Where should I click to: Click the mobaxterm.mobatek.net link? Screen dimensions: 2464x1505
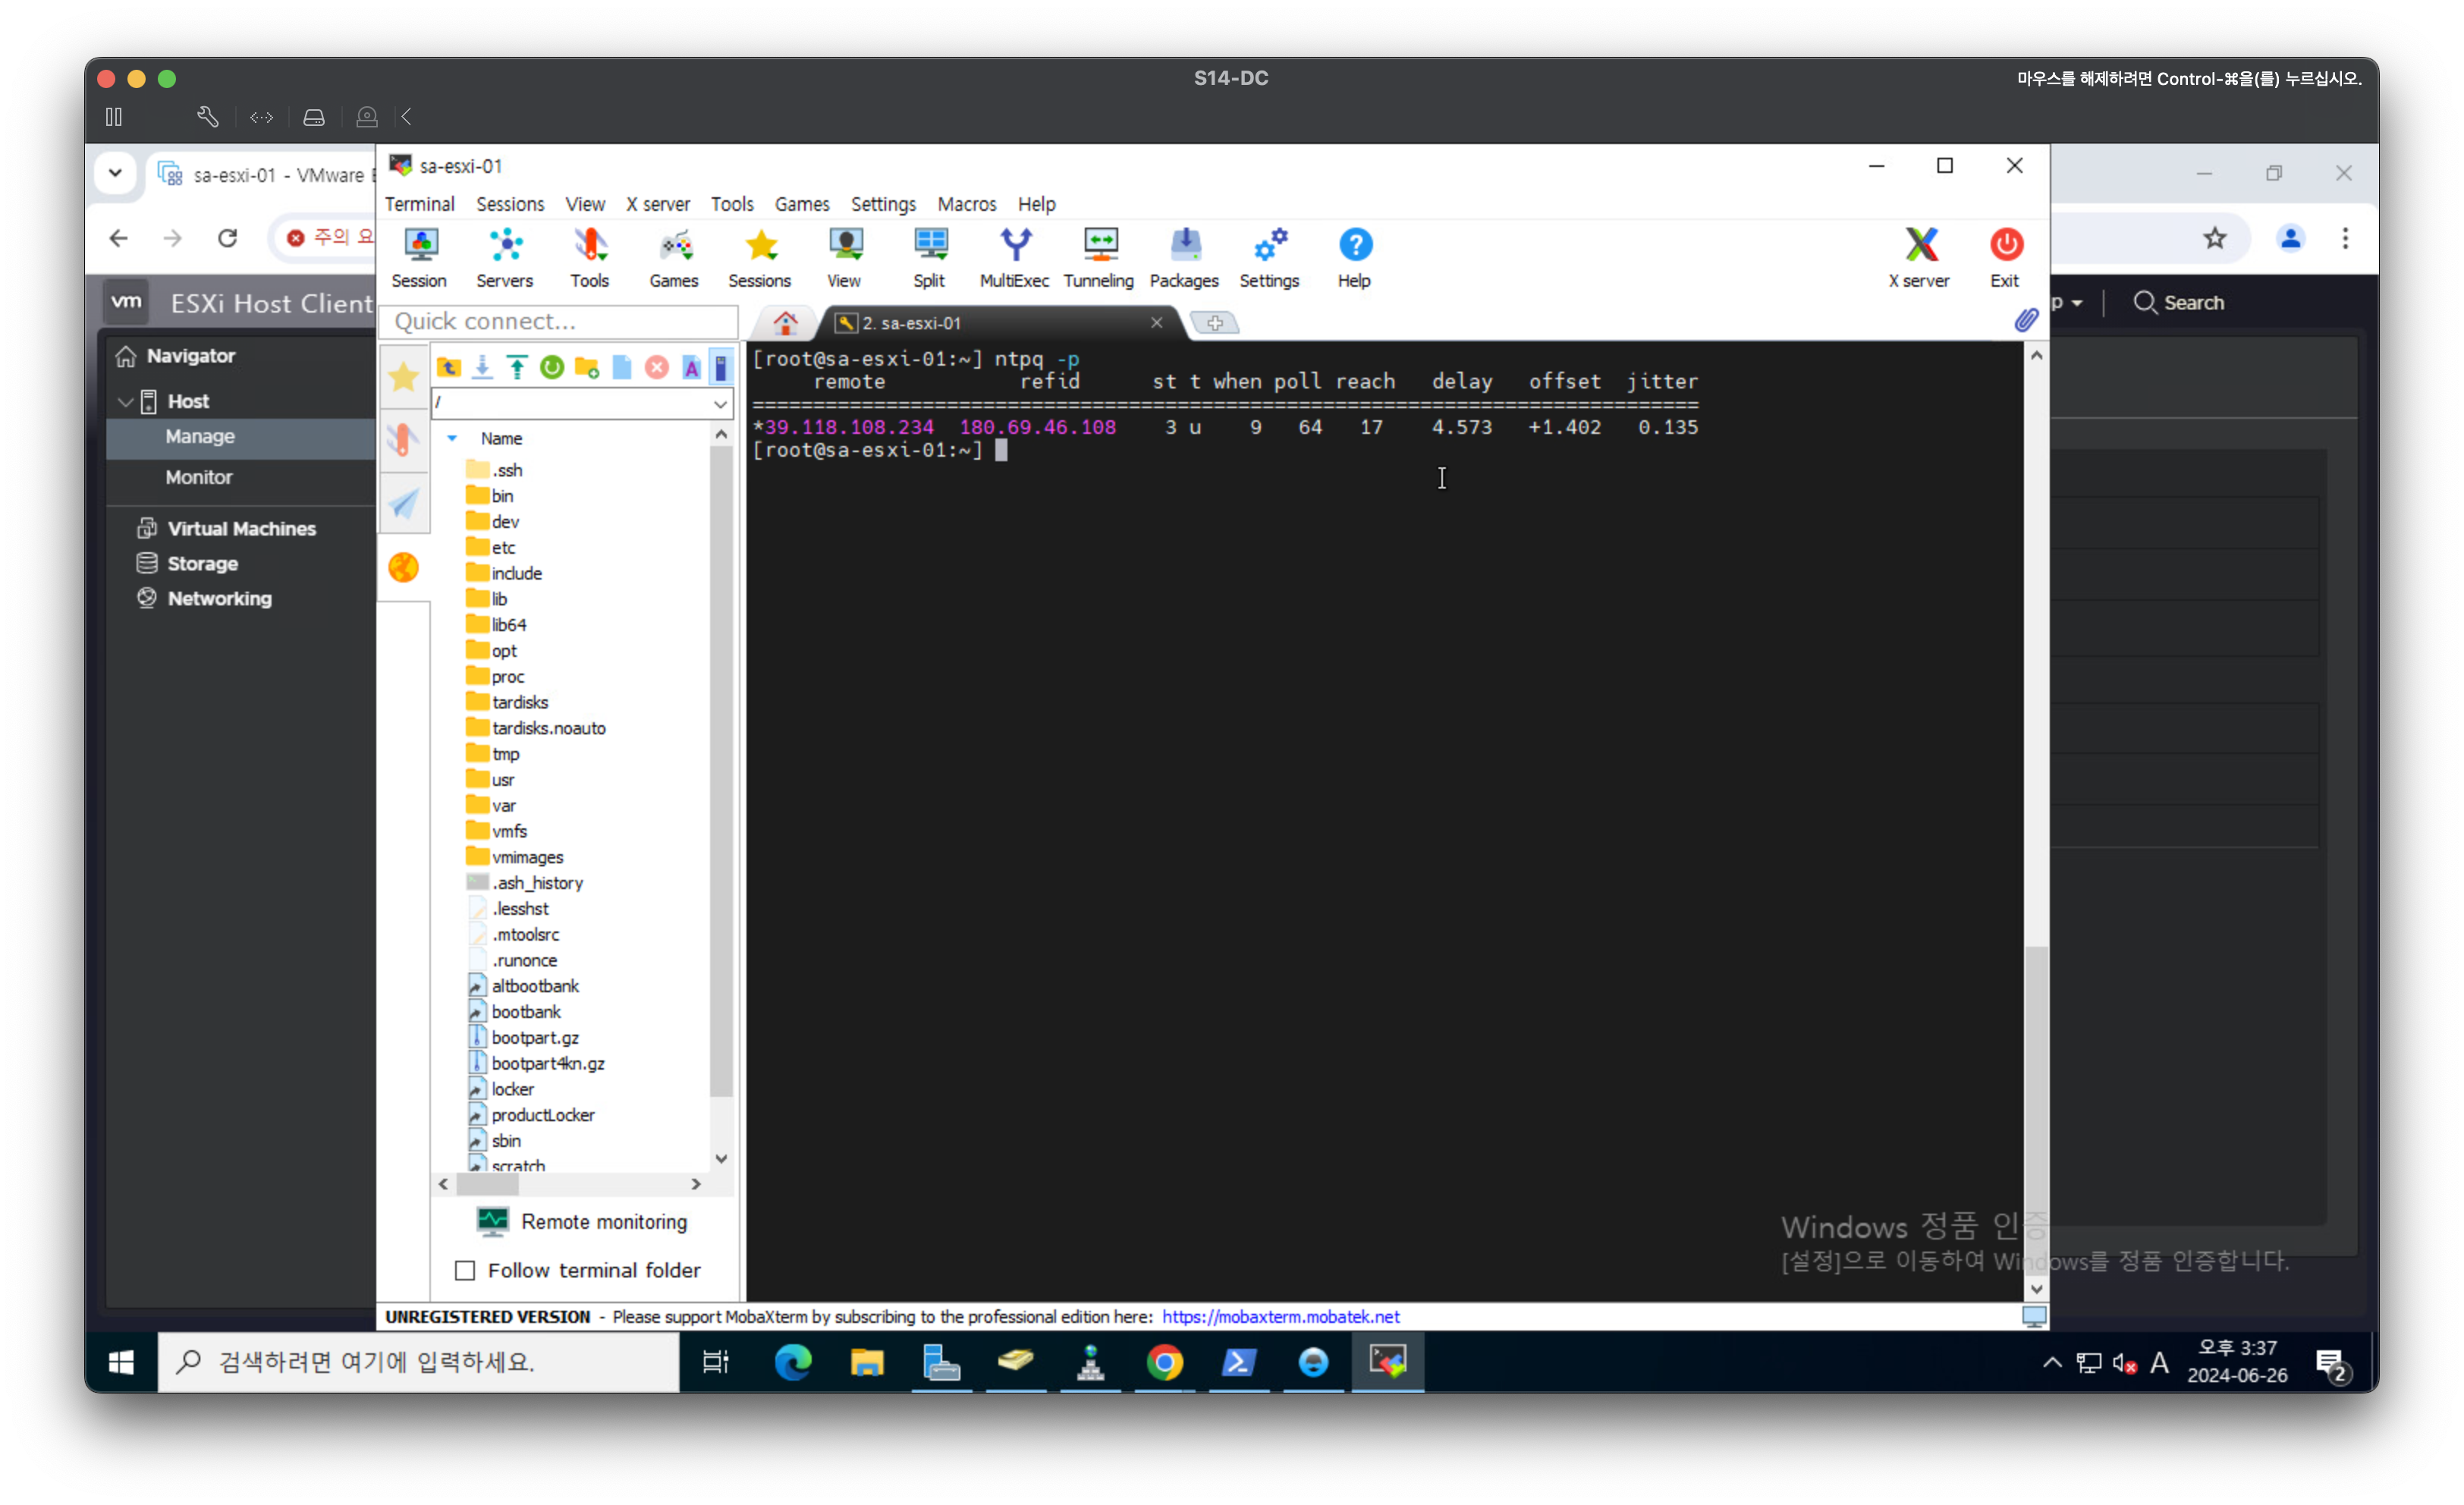(x=1280, y=1316)
